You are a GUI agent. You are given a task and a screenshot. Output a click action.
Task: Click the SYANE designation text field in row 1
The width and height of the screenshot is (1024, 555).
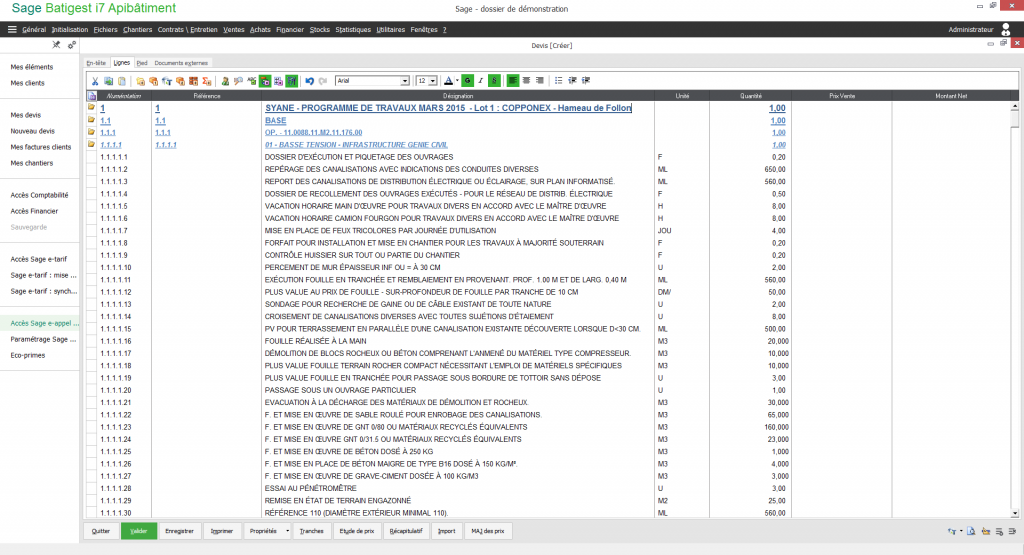point(457,108)
